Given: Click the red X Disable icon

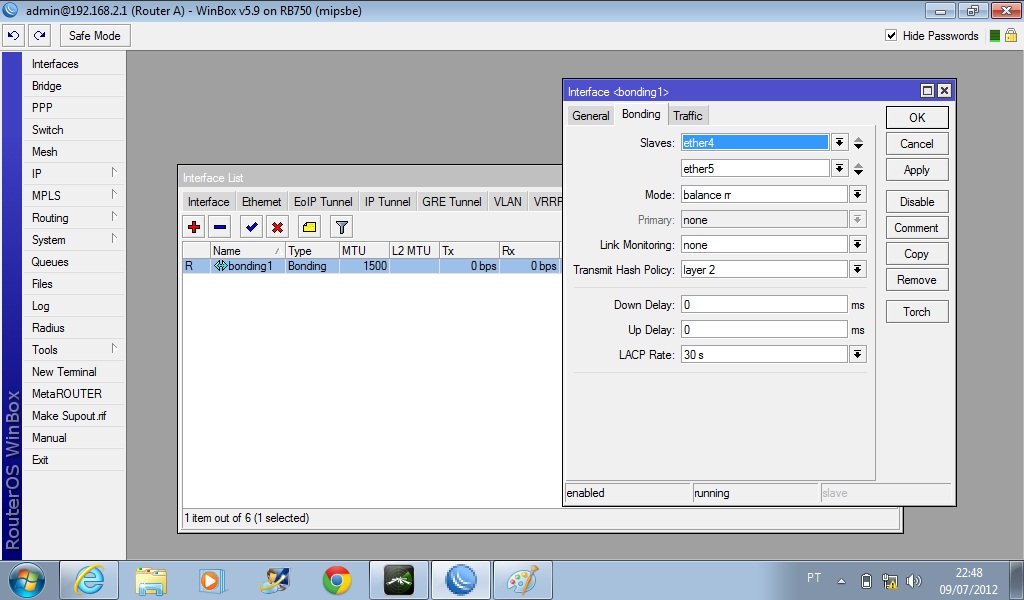Looking at the screenshot, I should [x=277, y=227].
